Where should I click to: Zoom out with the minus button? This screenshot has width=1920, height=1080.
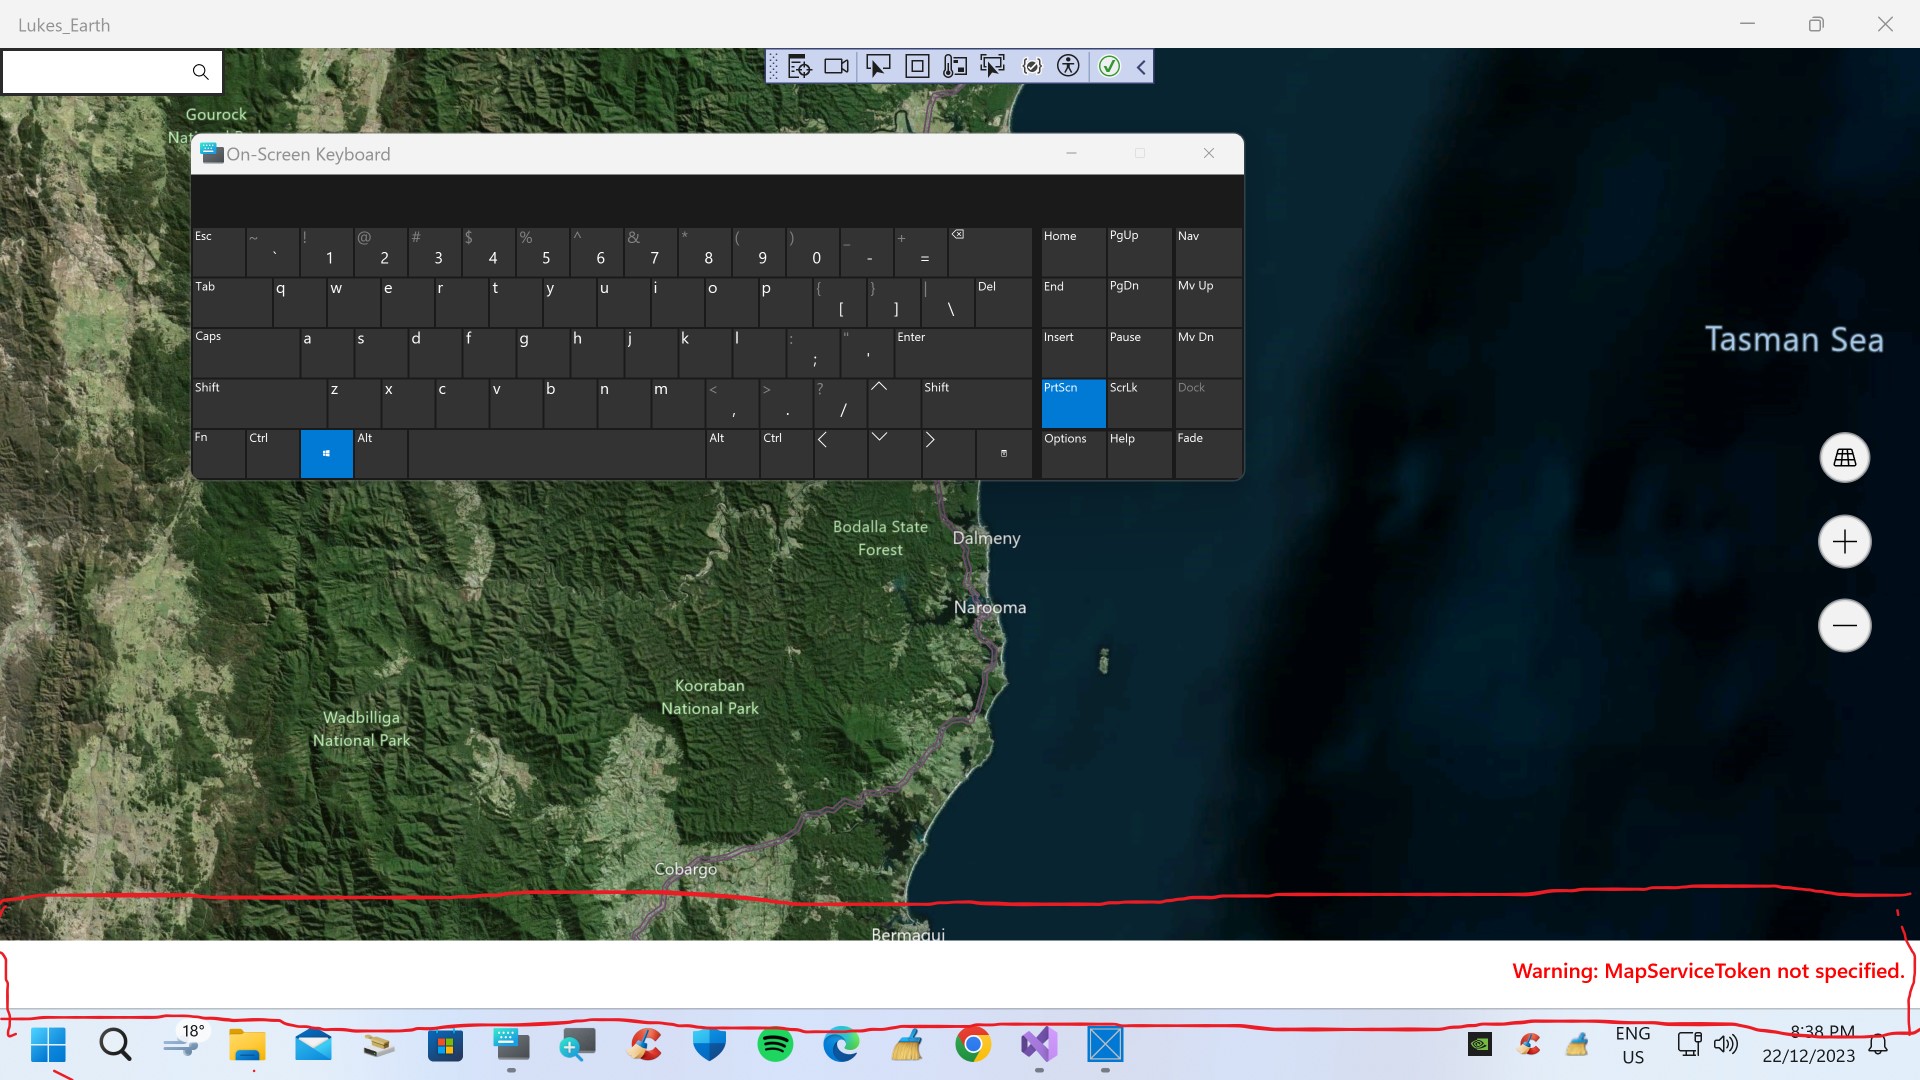(x=1844, y=626)
